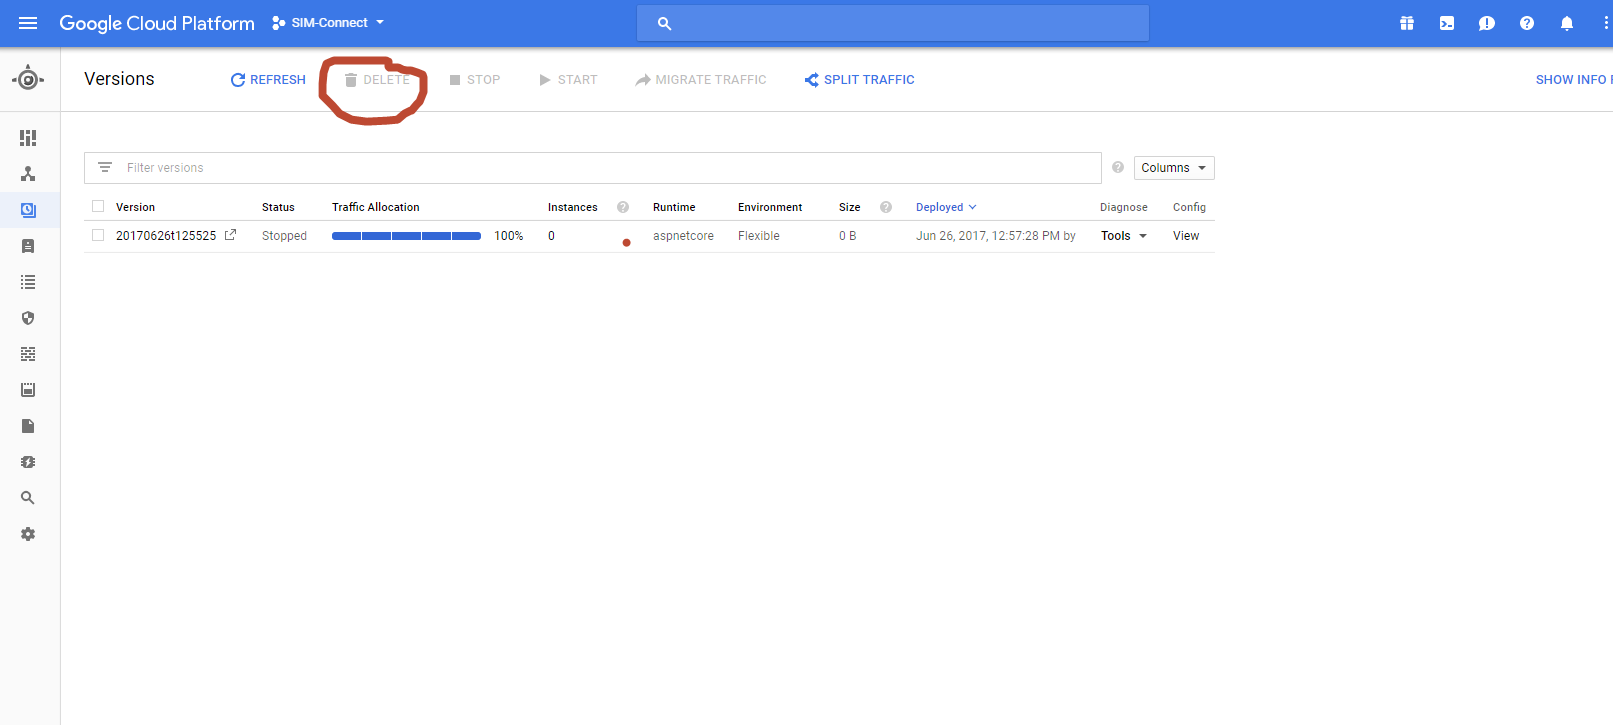This screenshot has width=1613, height=725.
Task: Click the aspnetcore runtime cell
Action: tap(683, 236)
